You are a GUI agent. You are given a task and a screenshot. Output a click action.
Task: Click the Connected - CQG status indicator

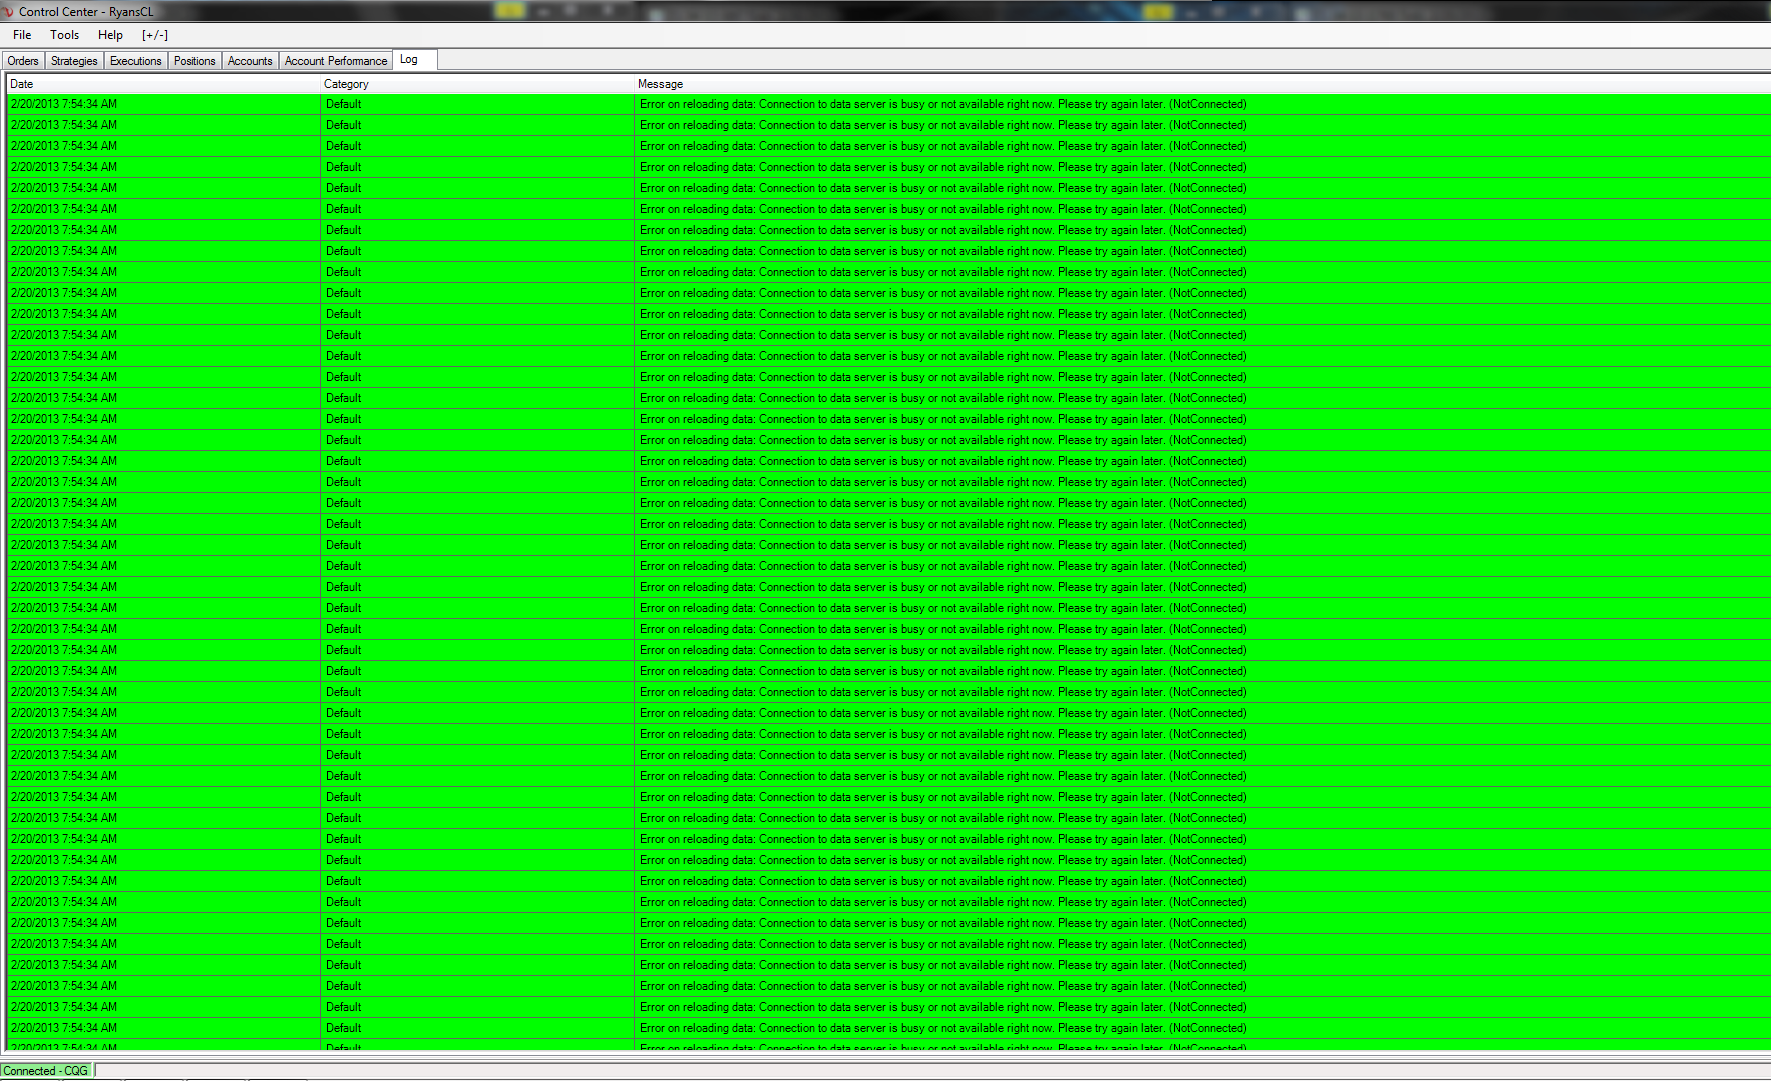tap(46, 1071)
